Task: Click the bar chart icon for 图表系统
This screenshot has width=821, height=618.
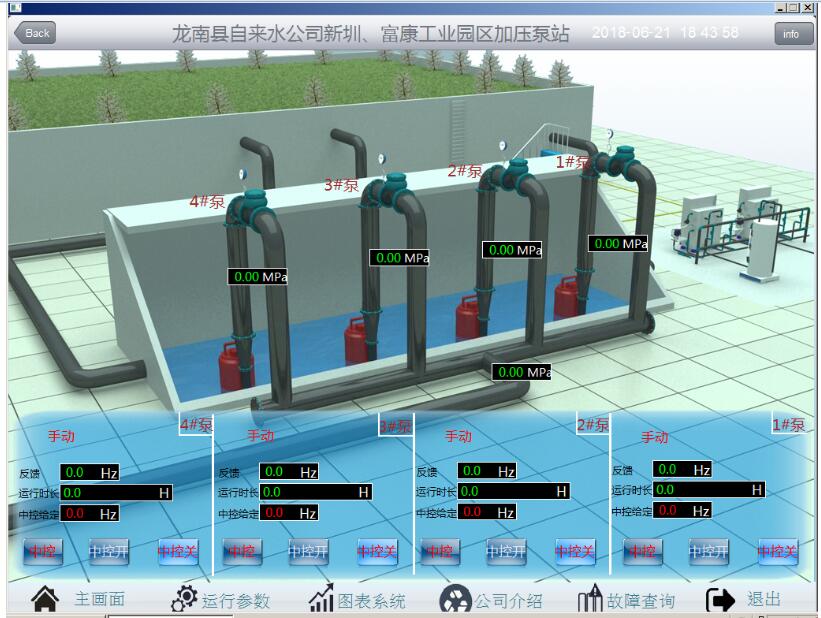Action: [320, 599]
